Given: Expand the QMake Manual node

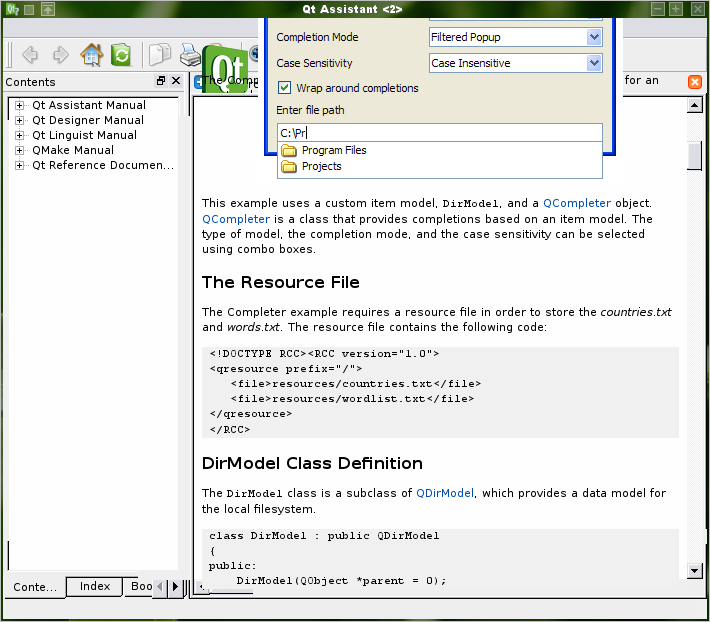Looking at the screenshot, I should point(19,150).
